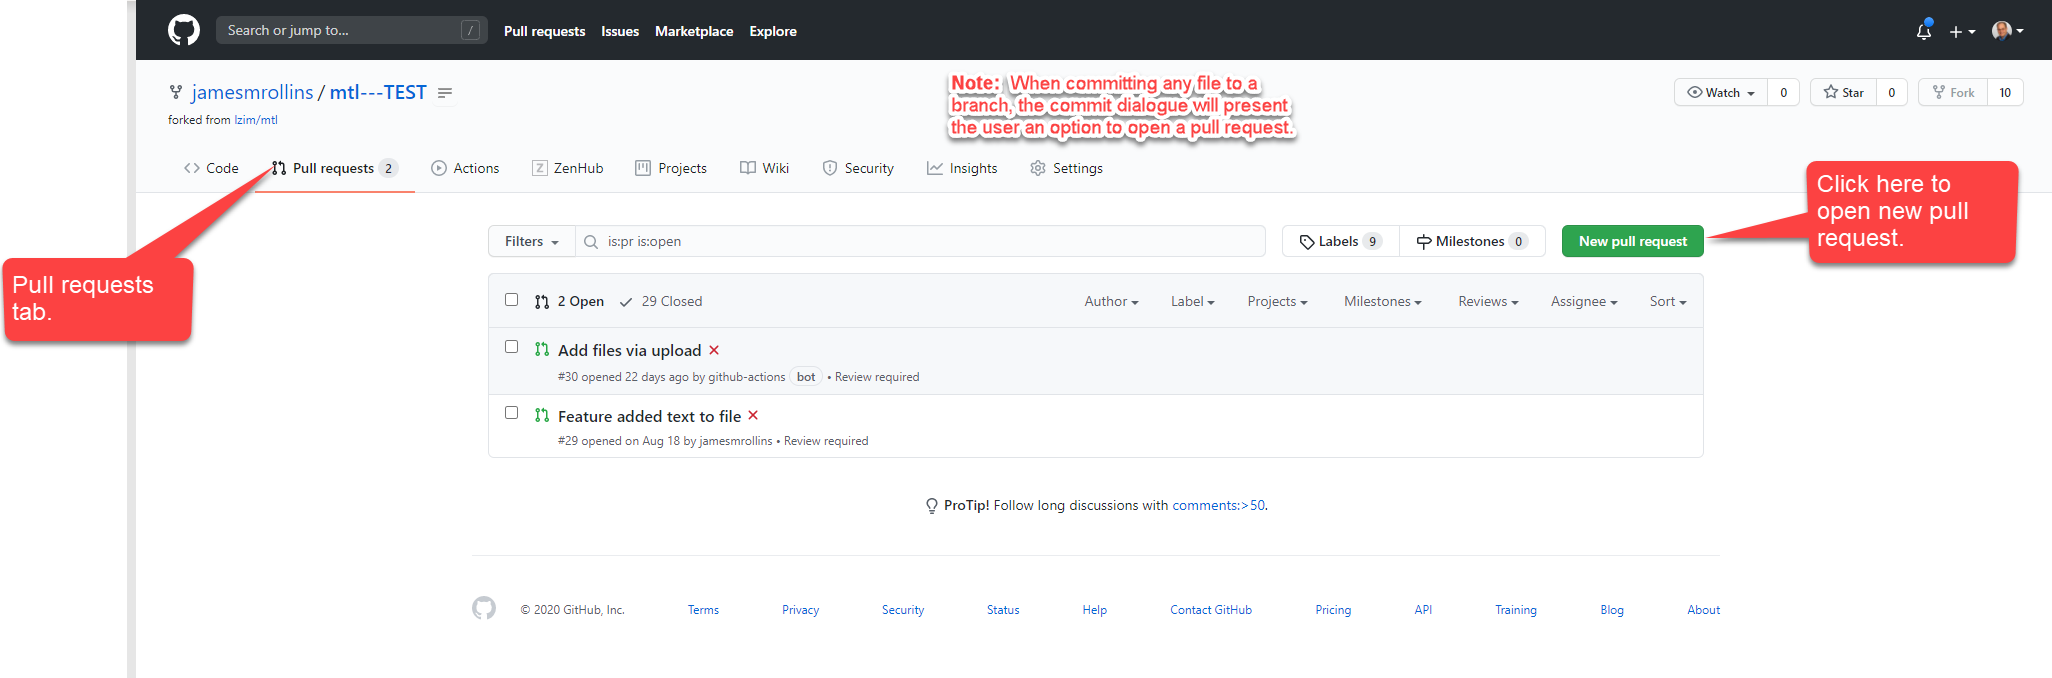The height and width of the screenshot is (678, 2052).
Task: Switch to the Code tab
Action: pos(211,168)
